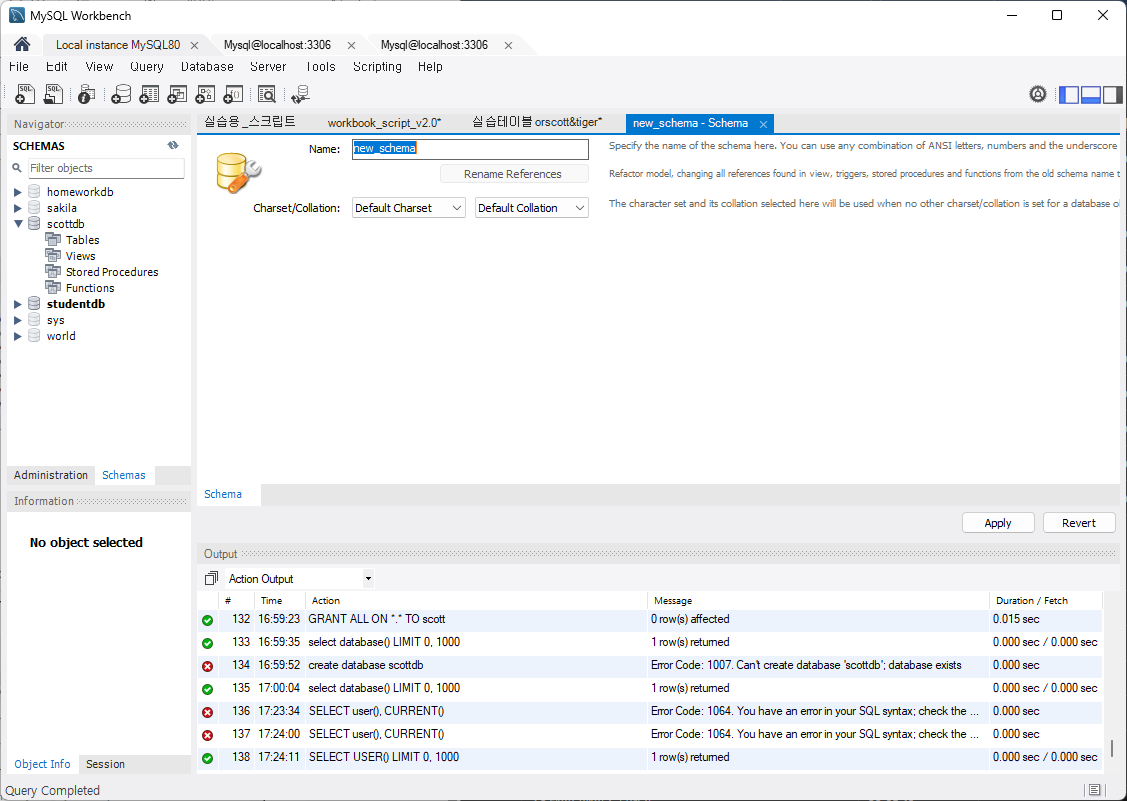
Task: Create a new function toolbar icon
Action: coord(233,94)
